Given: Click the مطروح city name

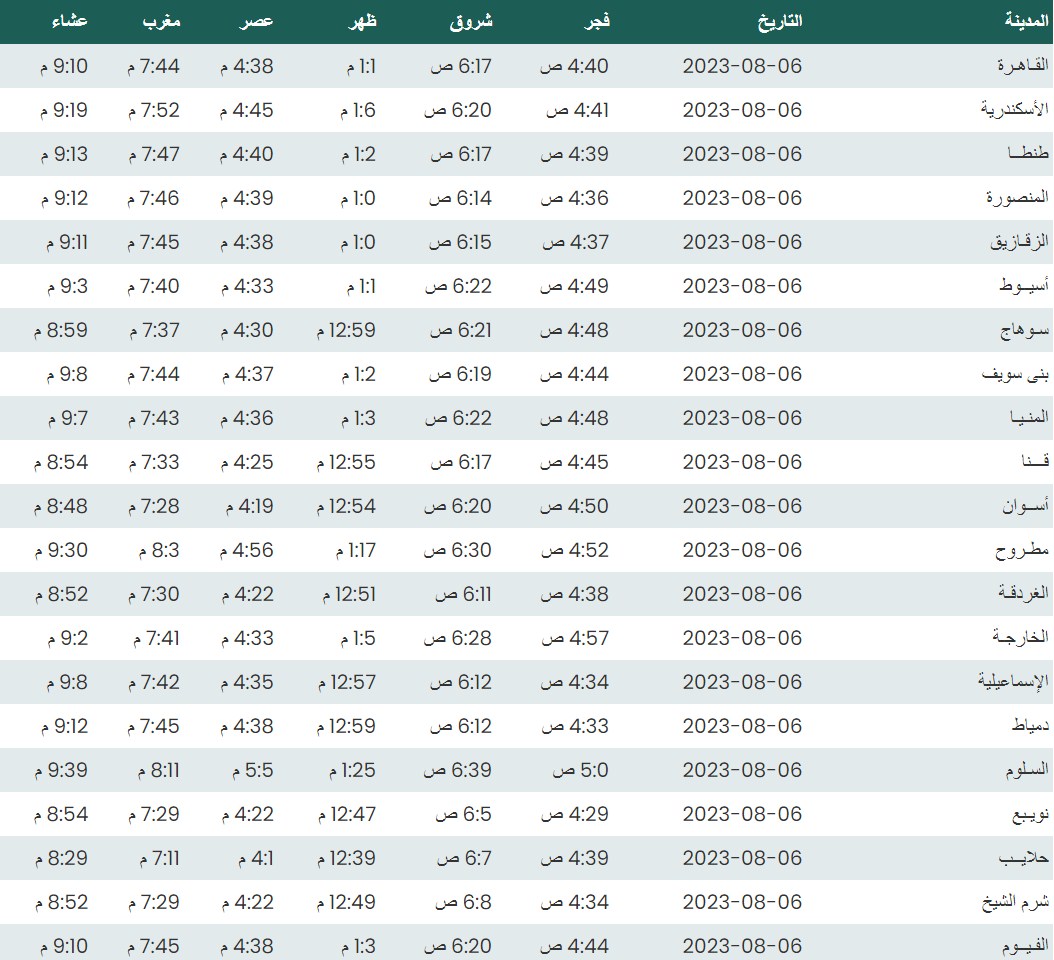Looking at the screenshot, I should coord(1023,550).
